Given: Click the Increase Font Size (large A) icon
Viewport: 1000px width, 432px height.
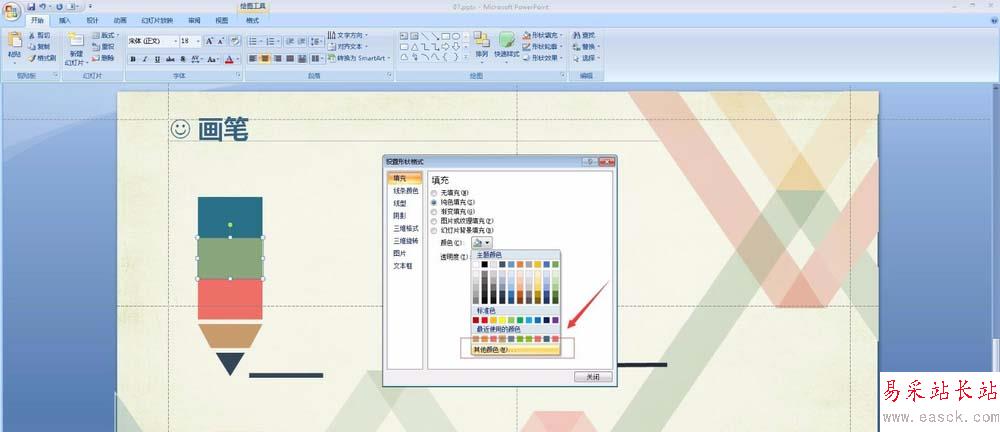Looking at the screenshot, I should [x=209, y=41].
